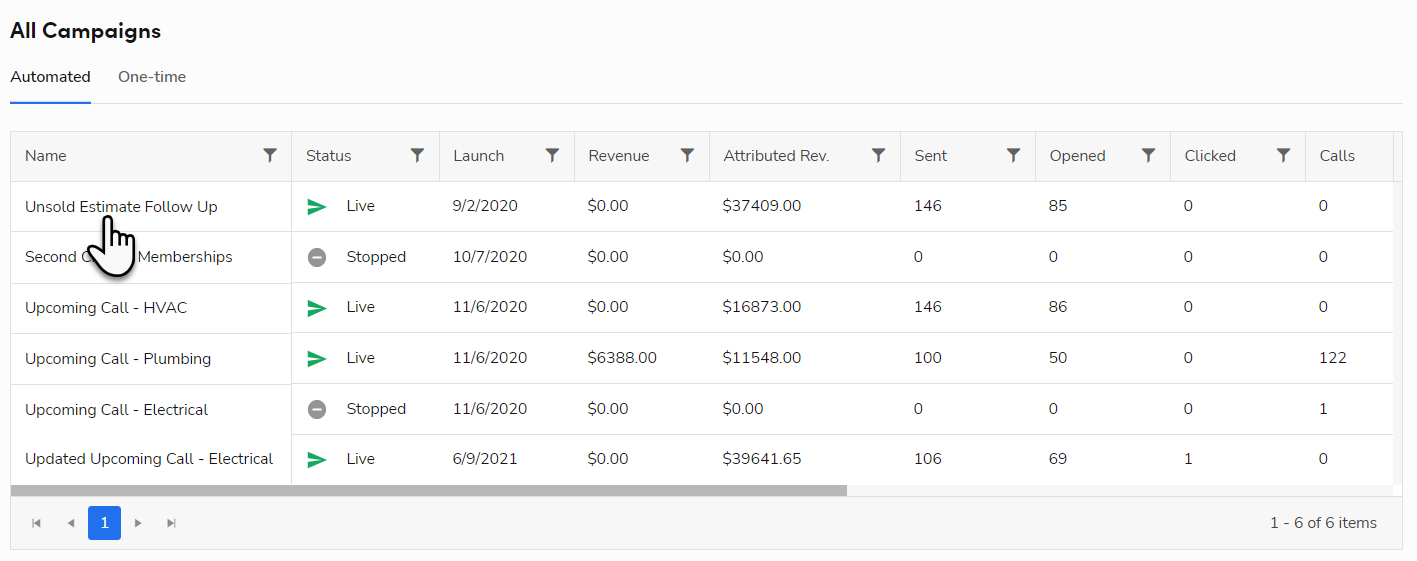Image resolution: width=1417 pixels, height=561 pixels.
Task: Open the Attributed Rev. column filter icon
Action: pyautogui.click(x=878, y=155)
